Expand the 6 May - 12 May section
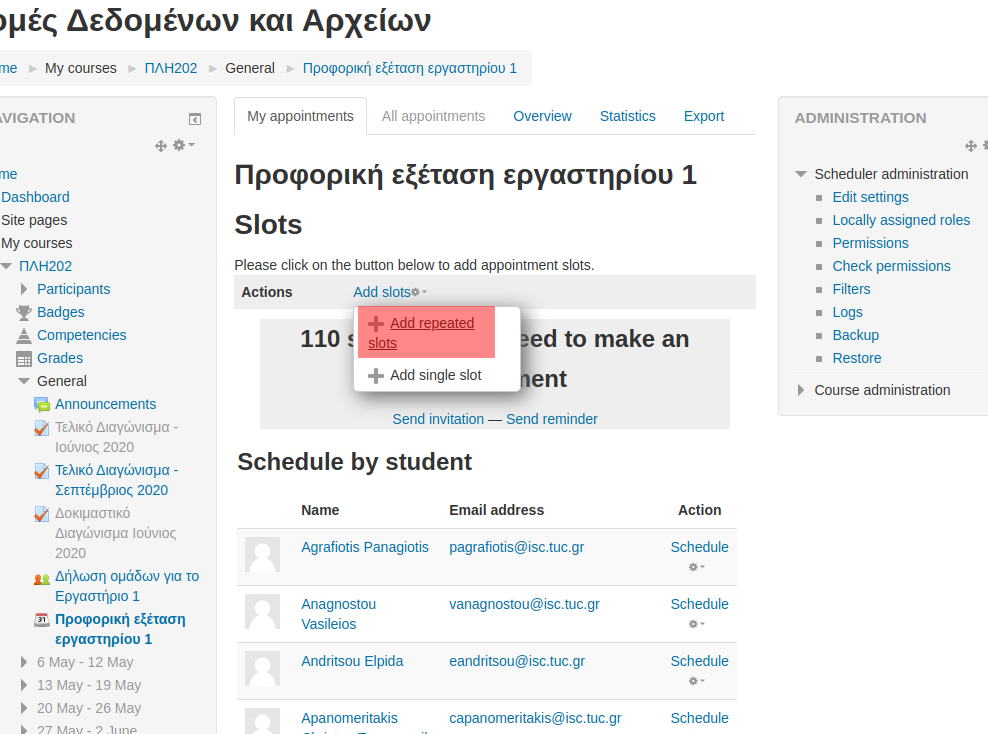988x734 pixels. (24, 662)
